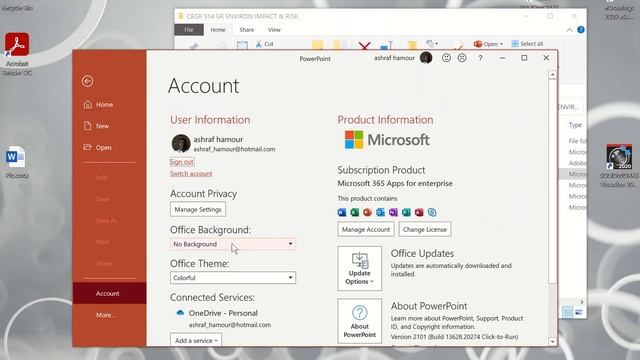Screen dimensions: 640x360
Task: Switch to the Home tab in File Explorer
Action: tap(218, 30)
